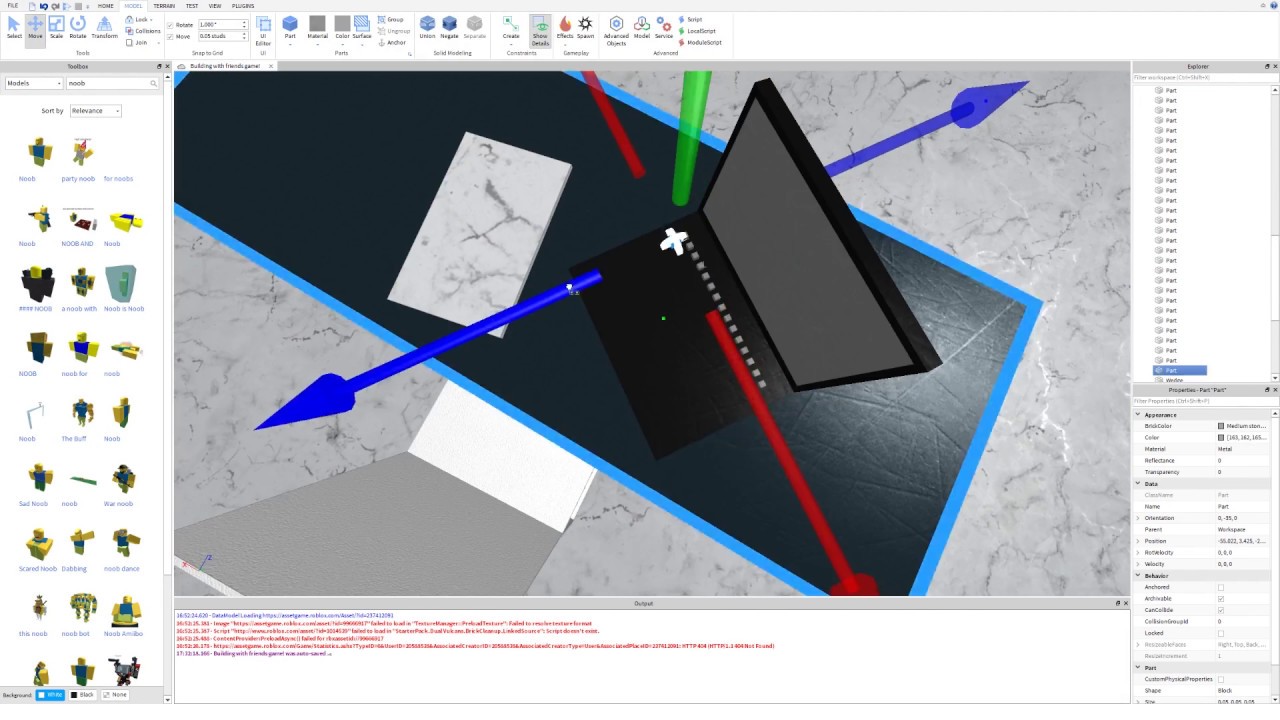Click the Group parts button
The height and width of the screenshot is (720, 1280).
coord(391,19)
